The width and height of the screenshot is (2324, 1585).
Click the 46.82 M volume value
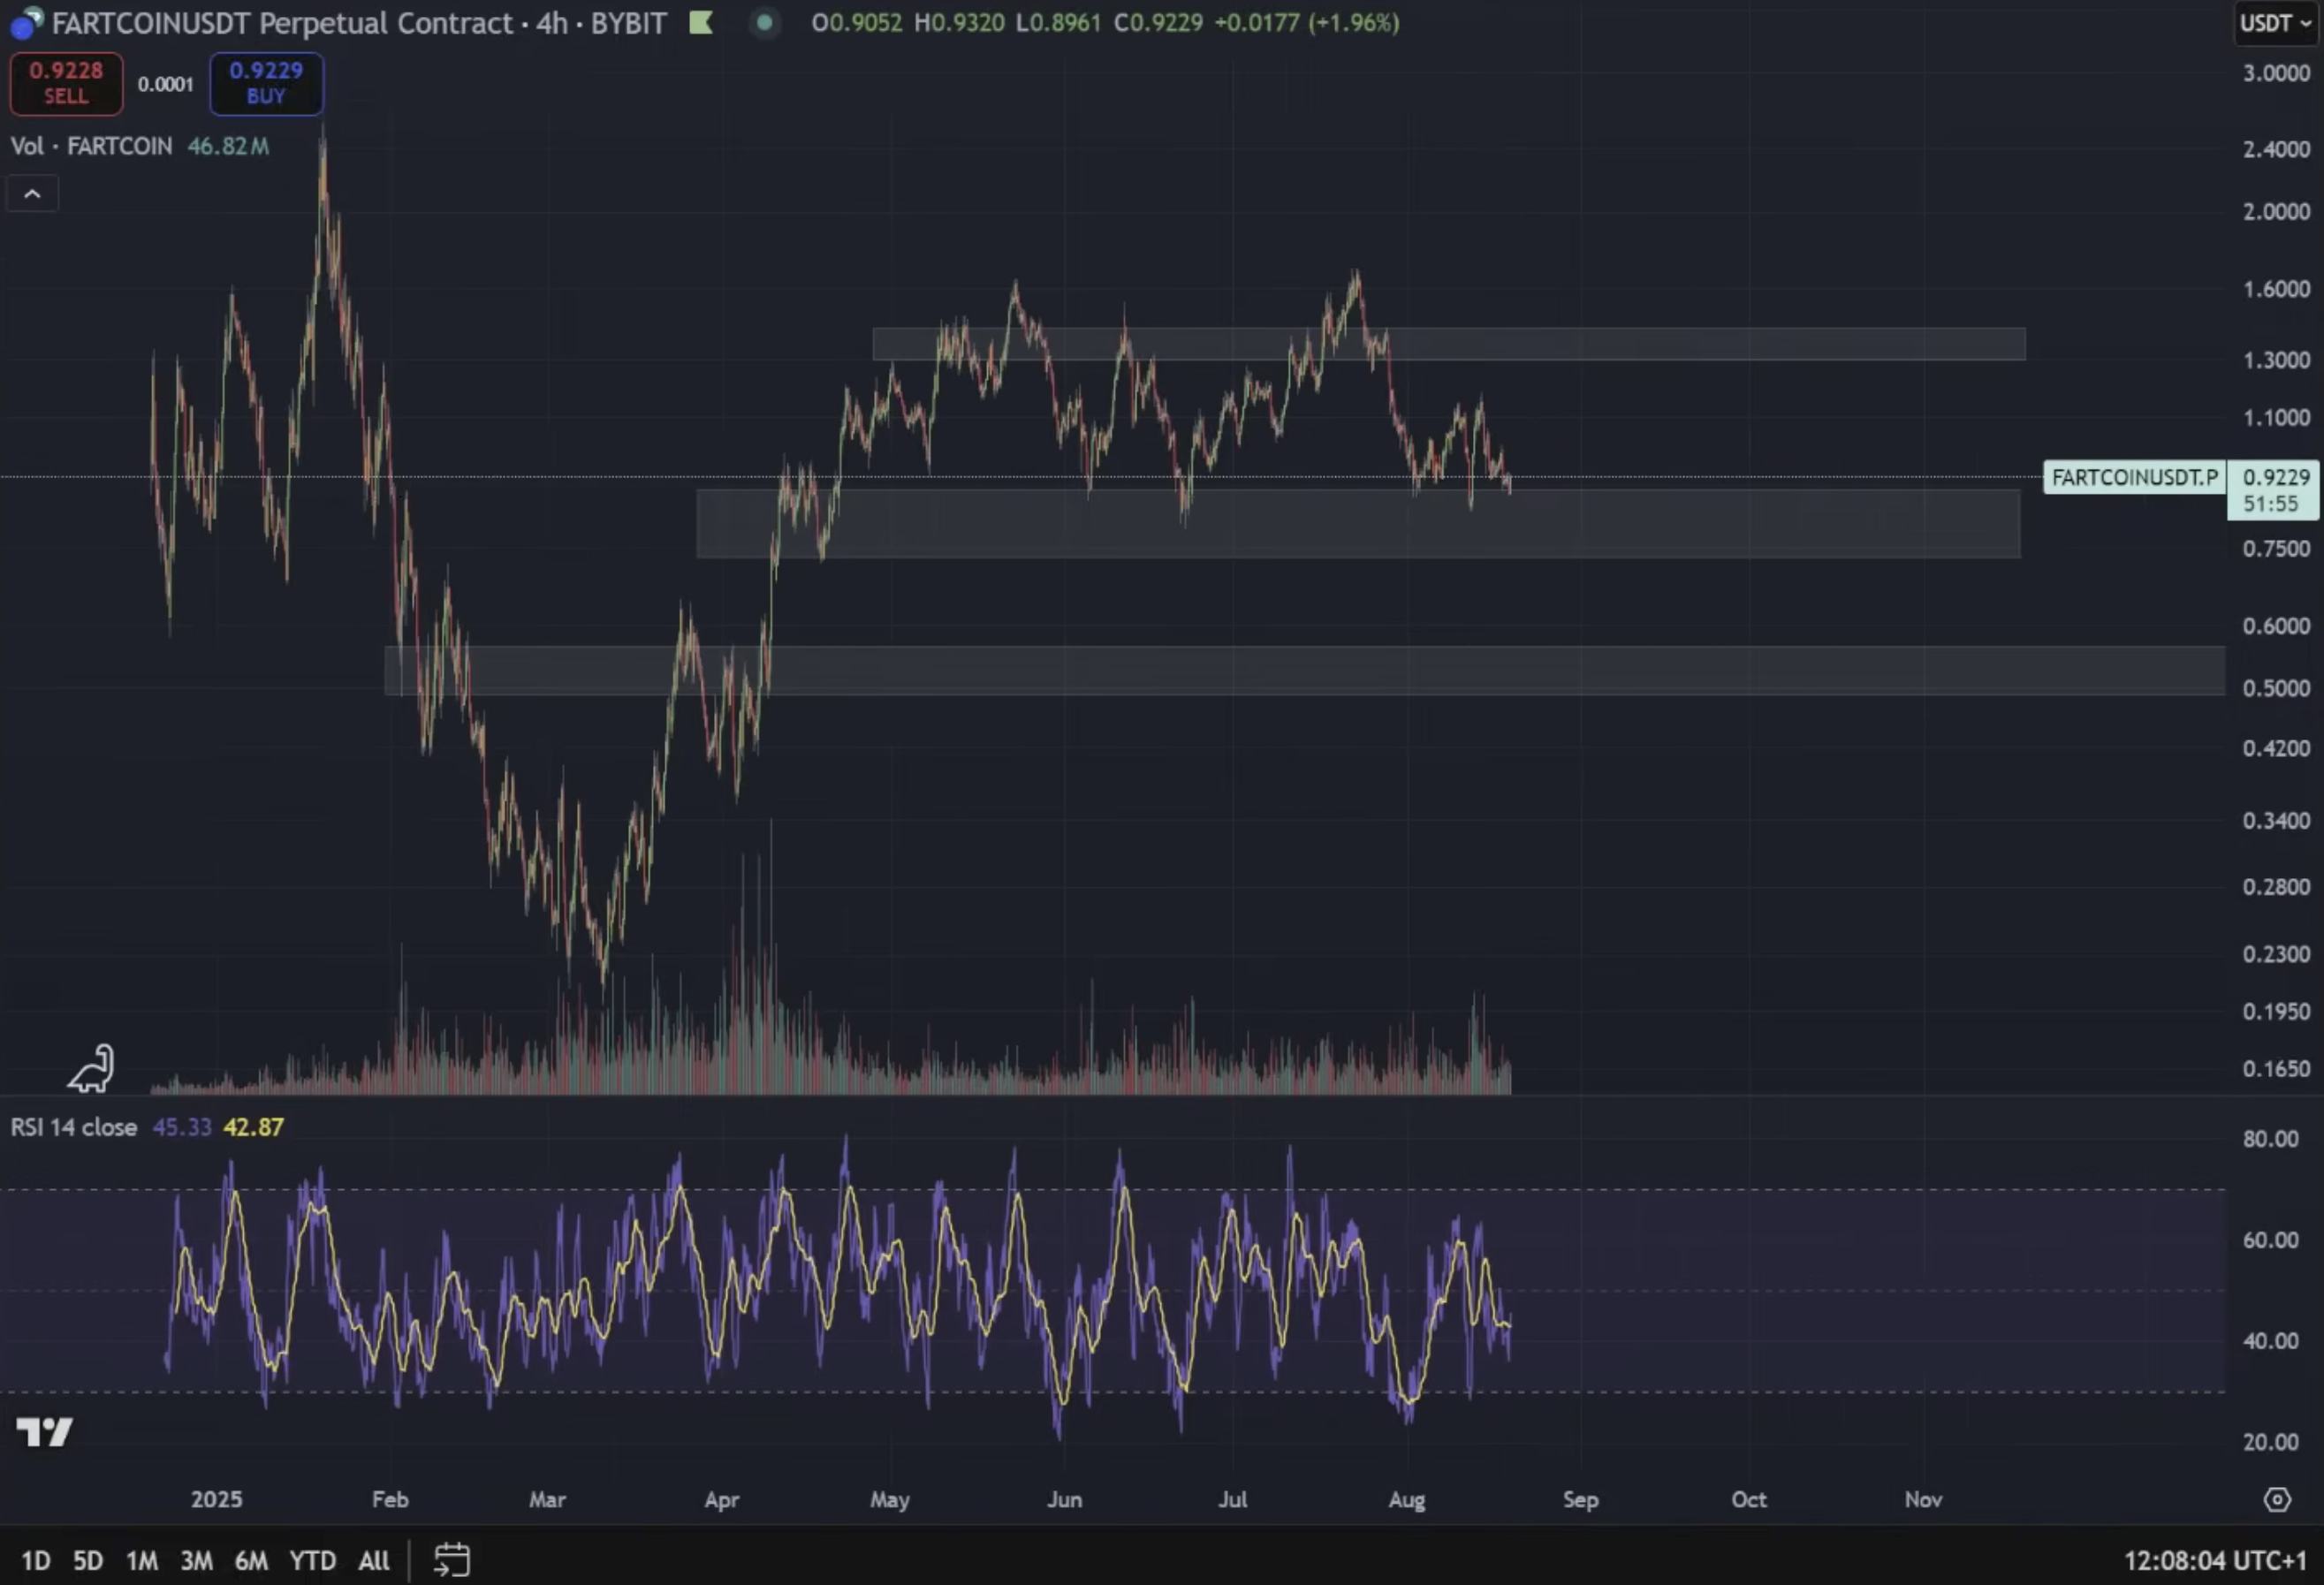228,146
